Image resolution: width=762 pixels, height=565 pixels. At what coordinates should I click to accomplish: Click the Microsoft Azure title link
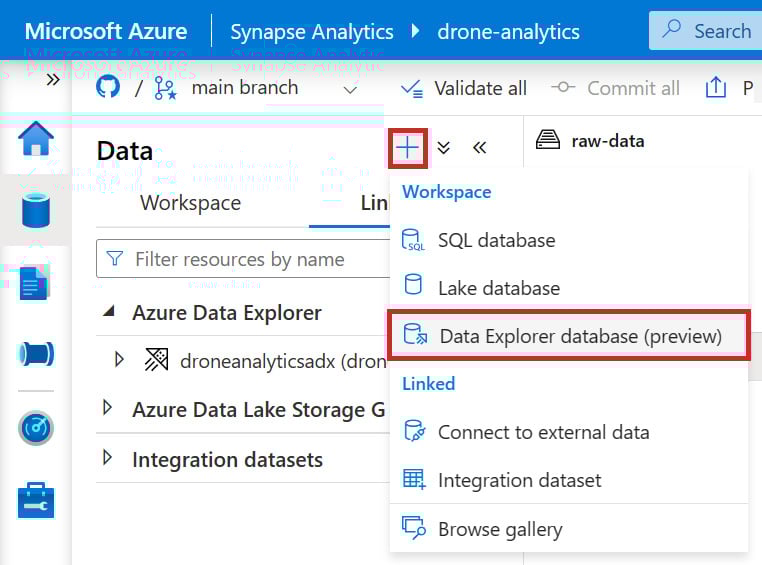[x=106, y=31]
